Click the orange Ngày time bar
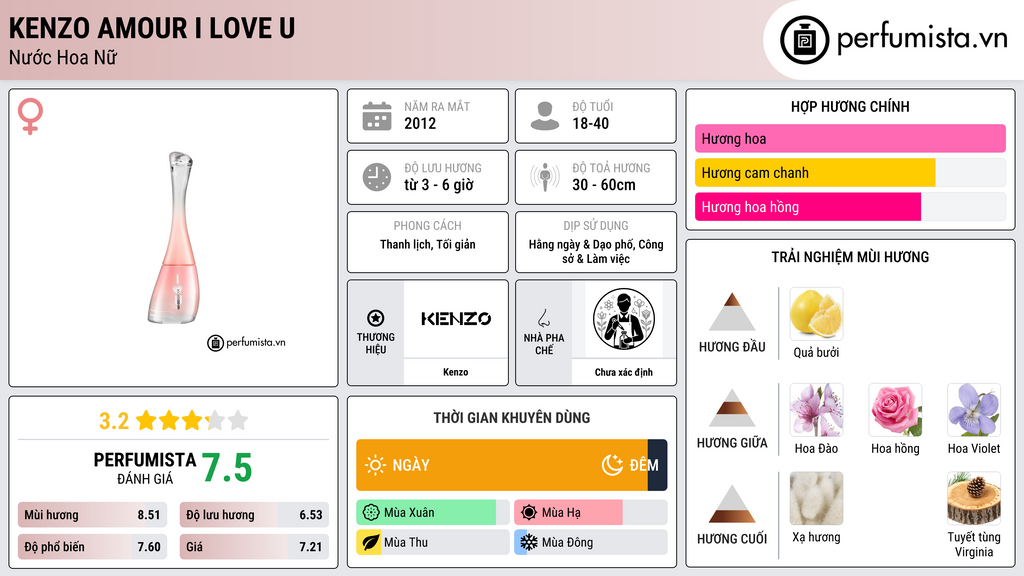 (x=502, y=465)
